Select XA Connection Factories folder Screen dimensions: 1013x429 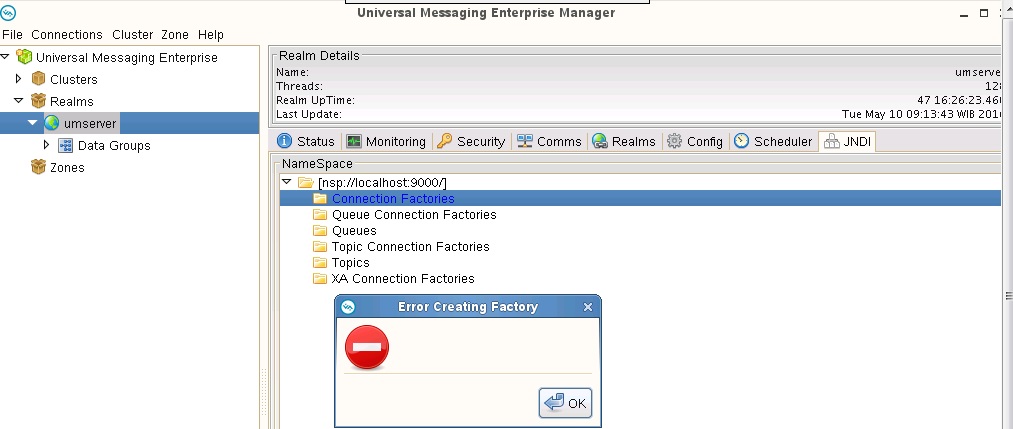(x=403, y=279)
